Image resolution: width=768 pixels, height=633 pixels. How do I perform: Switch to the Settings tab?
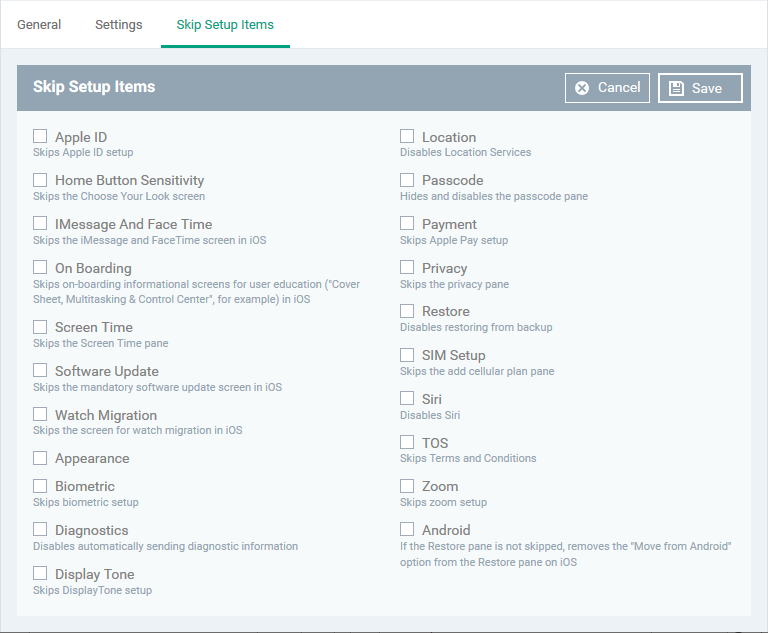119,24
